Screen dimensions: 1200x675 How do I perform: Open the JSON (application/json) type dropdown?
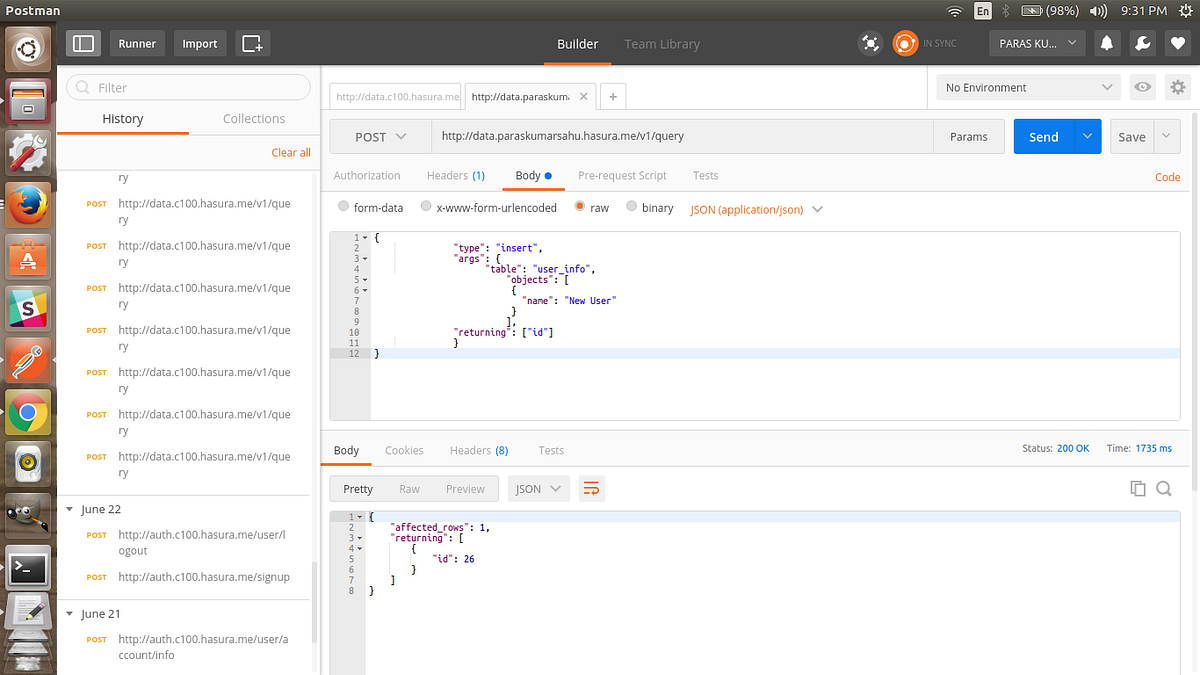click(x=756, y=207)
